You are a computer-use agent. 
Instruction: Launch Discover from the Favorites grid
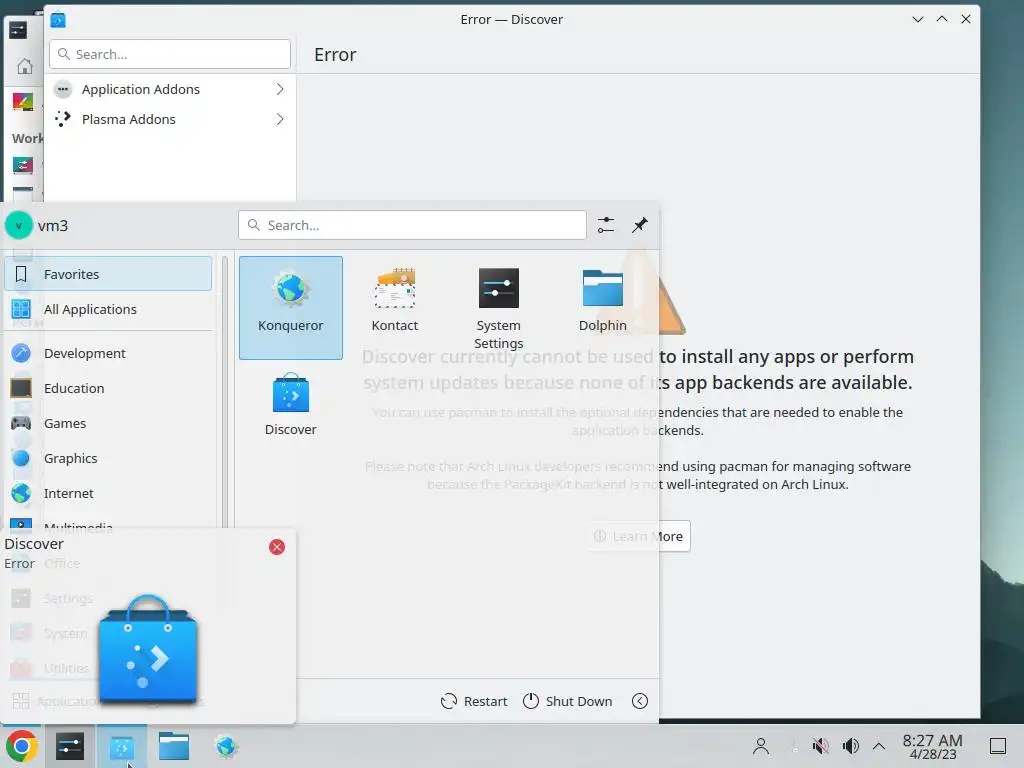click(291, 405)
